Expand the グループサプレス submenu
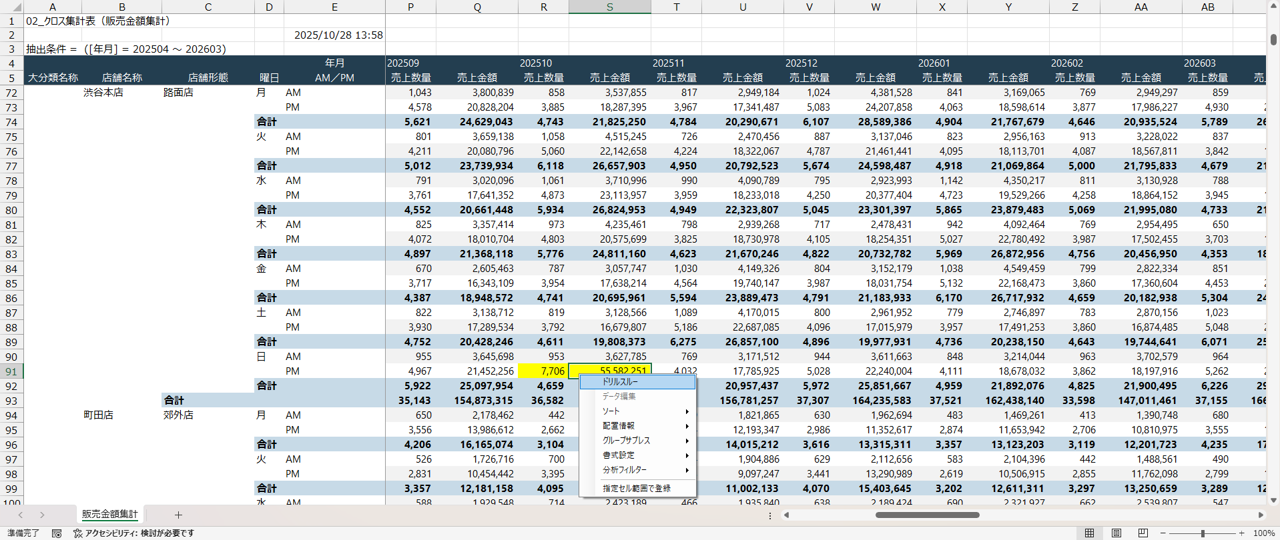 coord(626,441)
